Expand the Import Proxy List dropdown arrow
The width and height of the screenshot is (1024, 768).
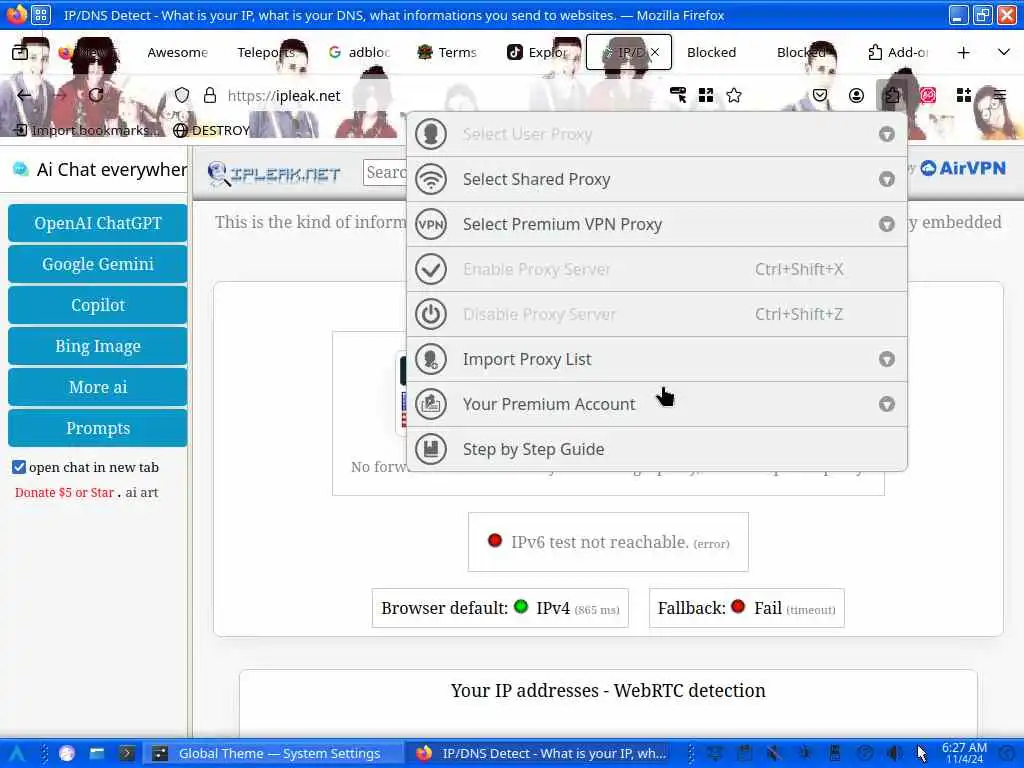886,359
